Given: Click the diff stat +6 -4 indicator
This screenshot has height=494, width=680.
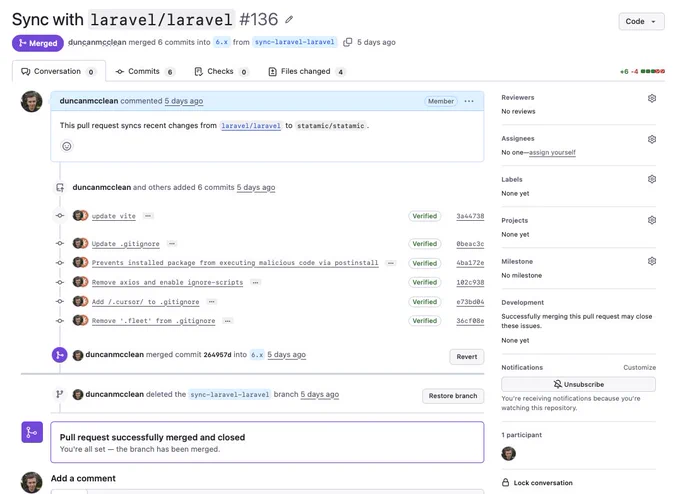Looking at the screenshot, I should tap(642, 72).
